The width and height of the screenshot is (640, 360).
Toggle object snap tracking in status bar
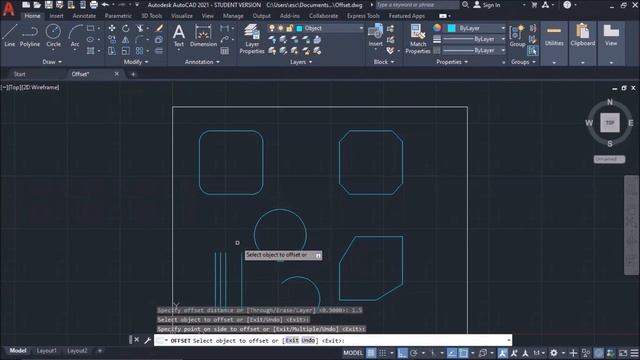tap(452, 353)
